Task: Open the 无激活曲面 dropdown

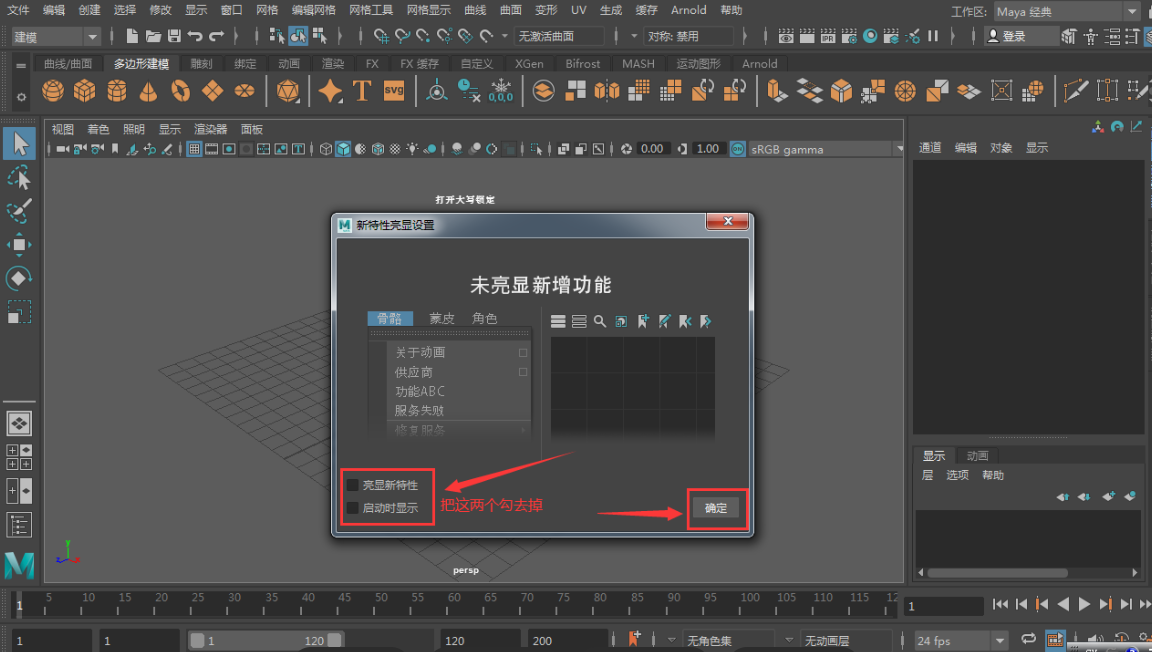Action: click(x=560, y=35)
